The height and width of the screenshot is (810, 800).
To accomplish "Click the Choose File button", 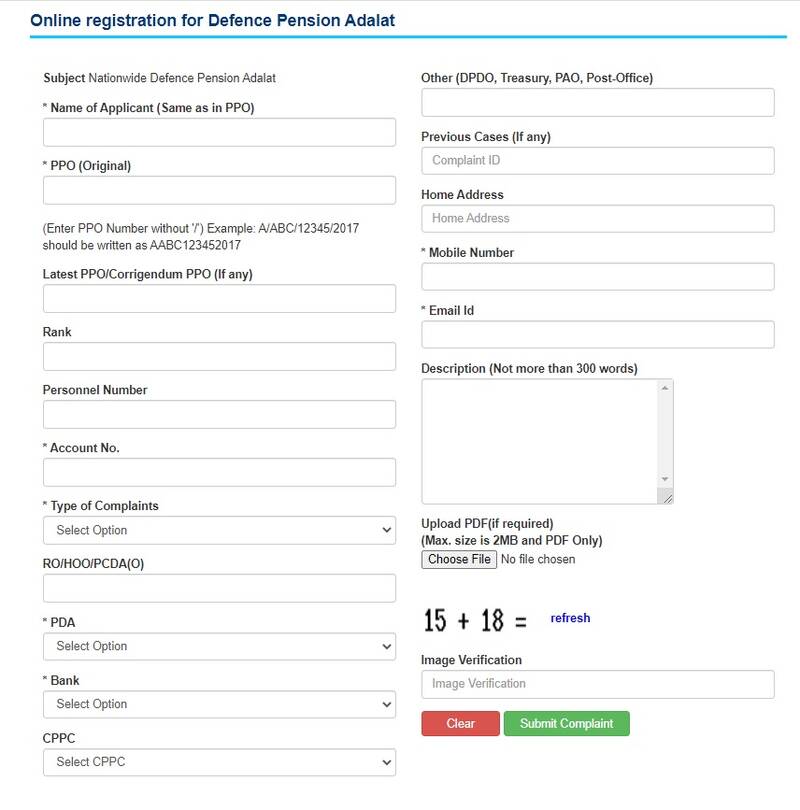I will point(459,559).
